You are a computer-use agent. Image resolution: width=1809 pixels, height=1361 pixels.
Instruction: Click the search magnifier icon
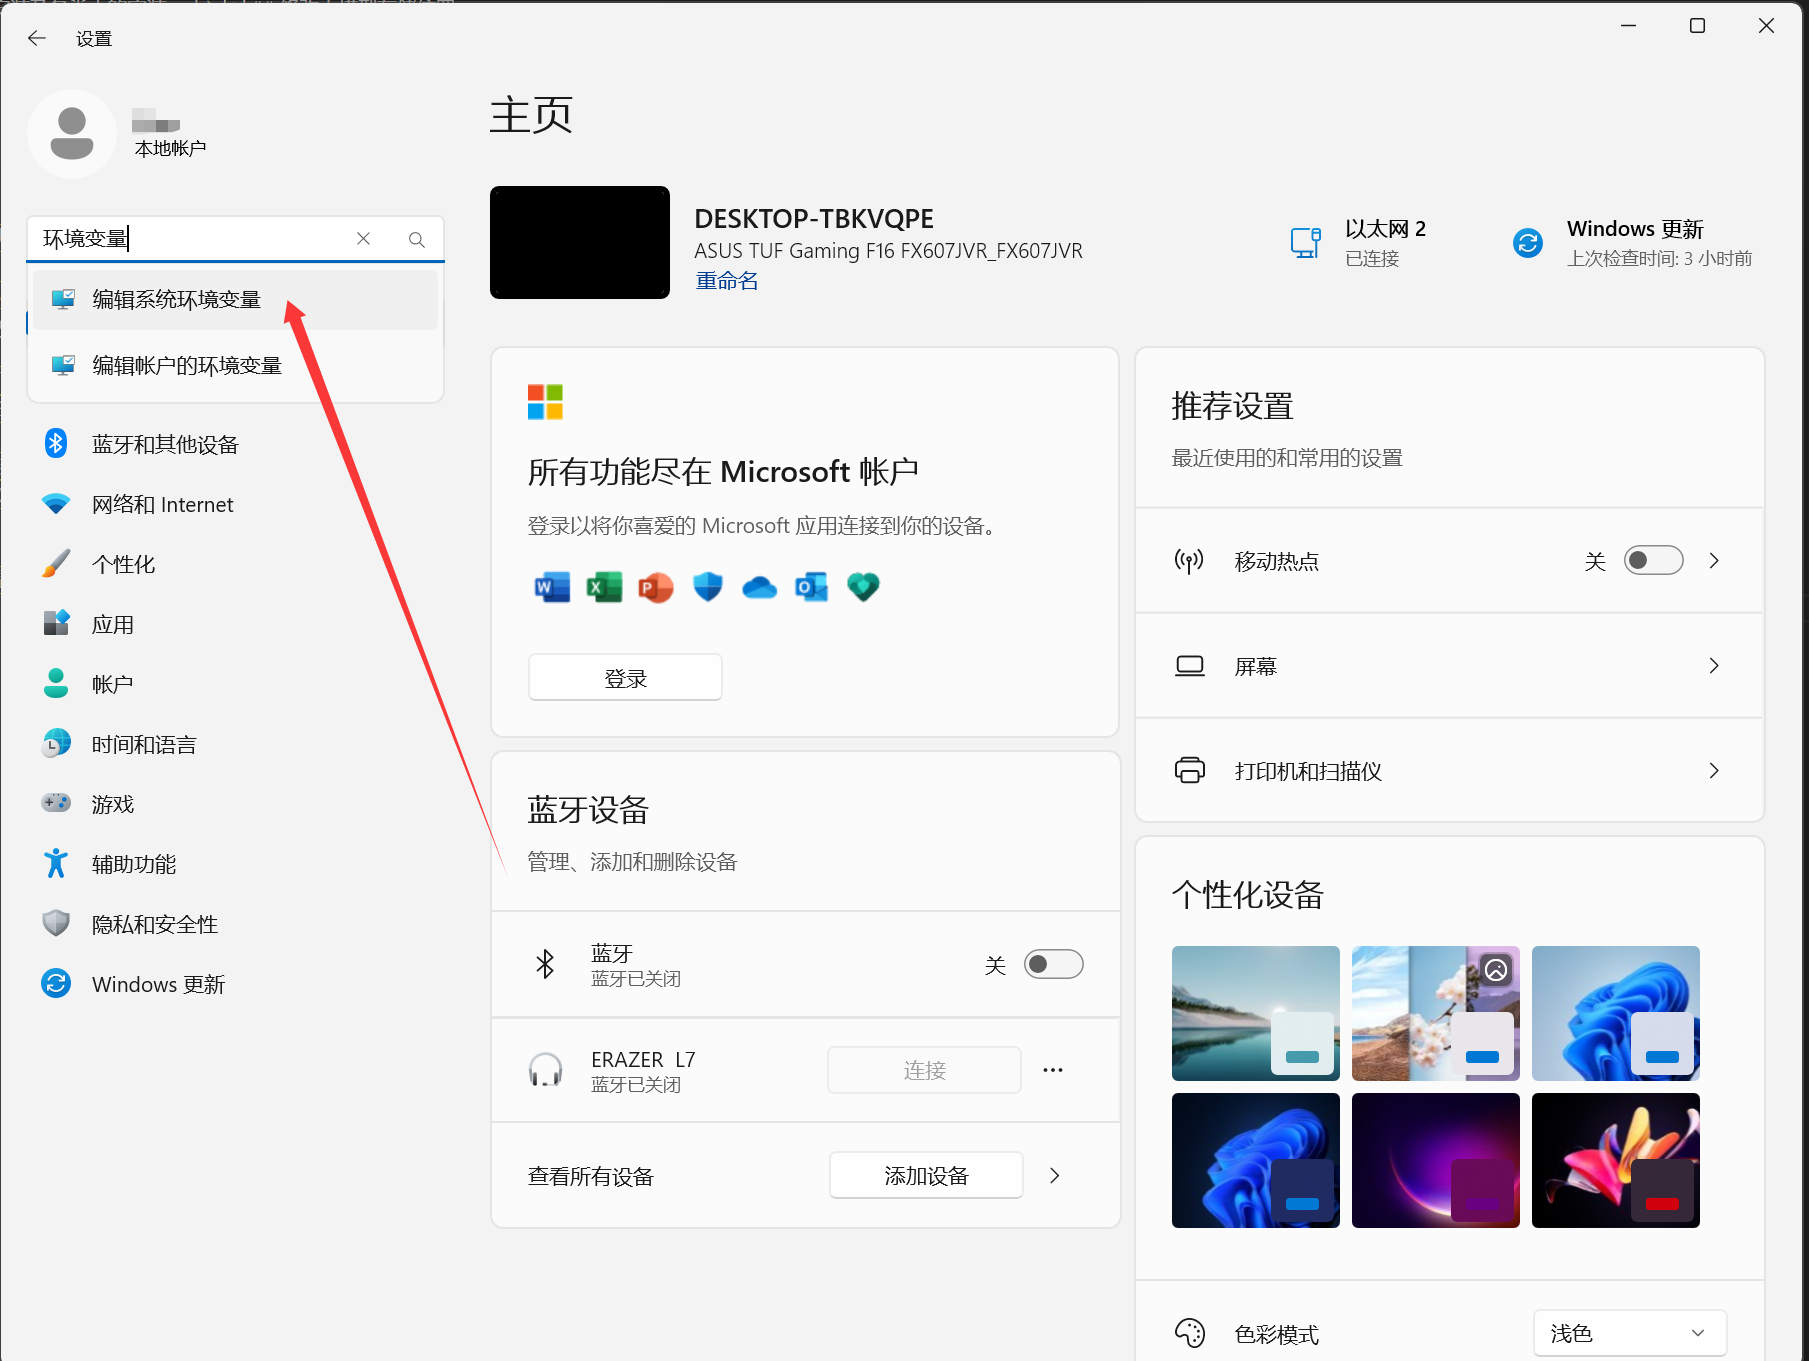[x=417, y=239]
